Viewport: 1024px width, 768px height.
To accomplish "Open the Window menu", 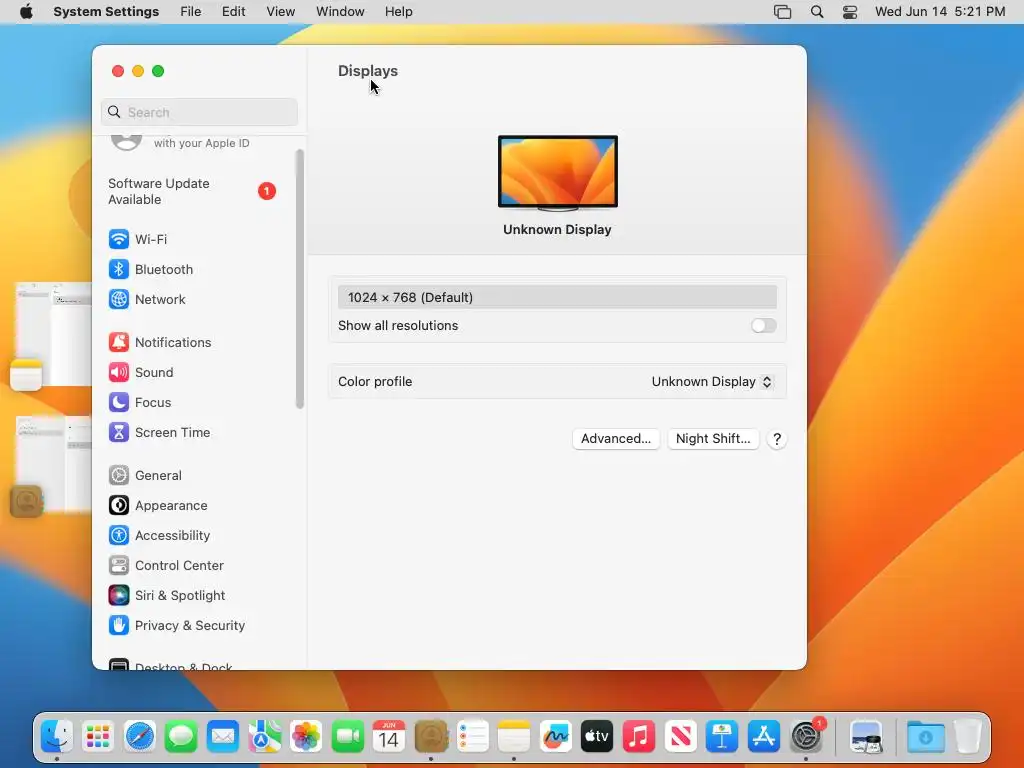I will (x=340, y=12).
